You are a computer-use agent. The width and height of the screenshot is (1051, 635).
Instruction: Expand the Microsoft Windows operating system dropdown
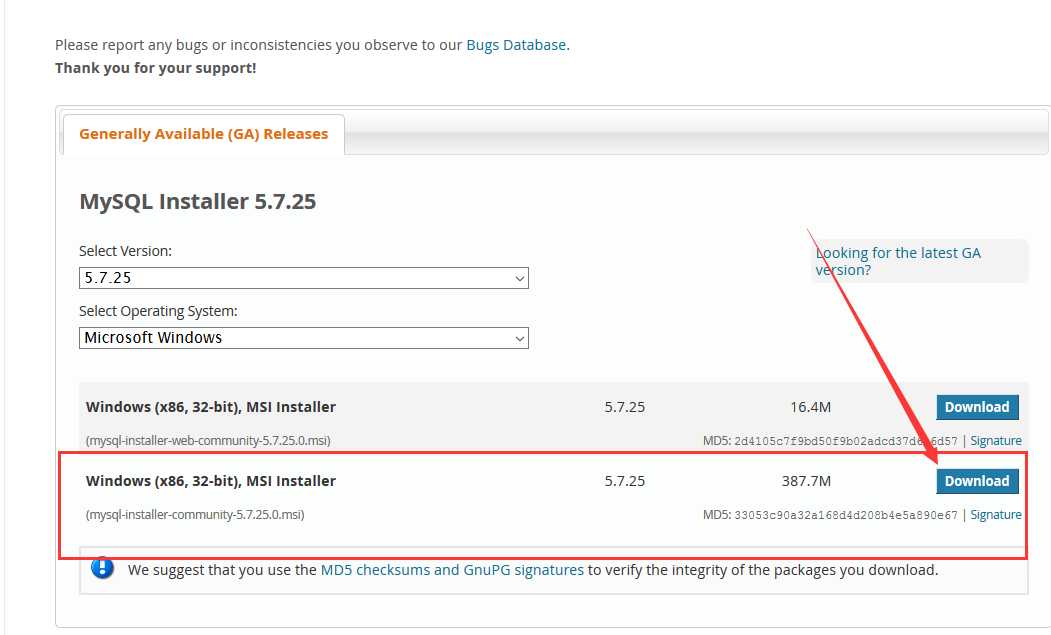coord(304,338)
